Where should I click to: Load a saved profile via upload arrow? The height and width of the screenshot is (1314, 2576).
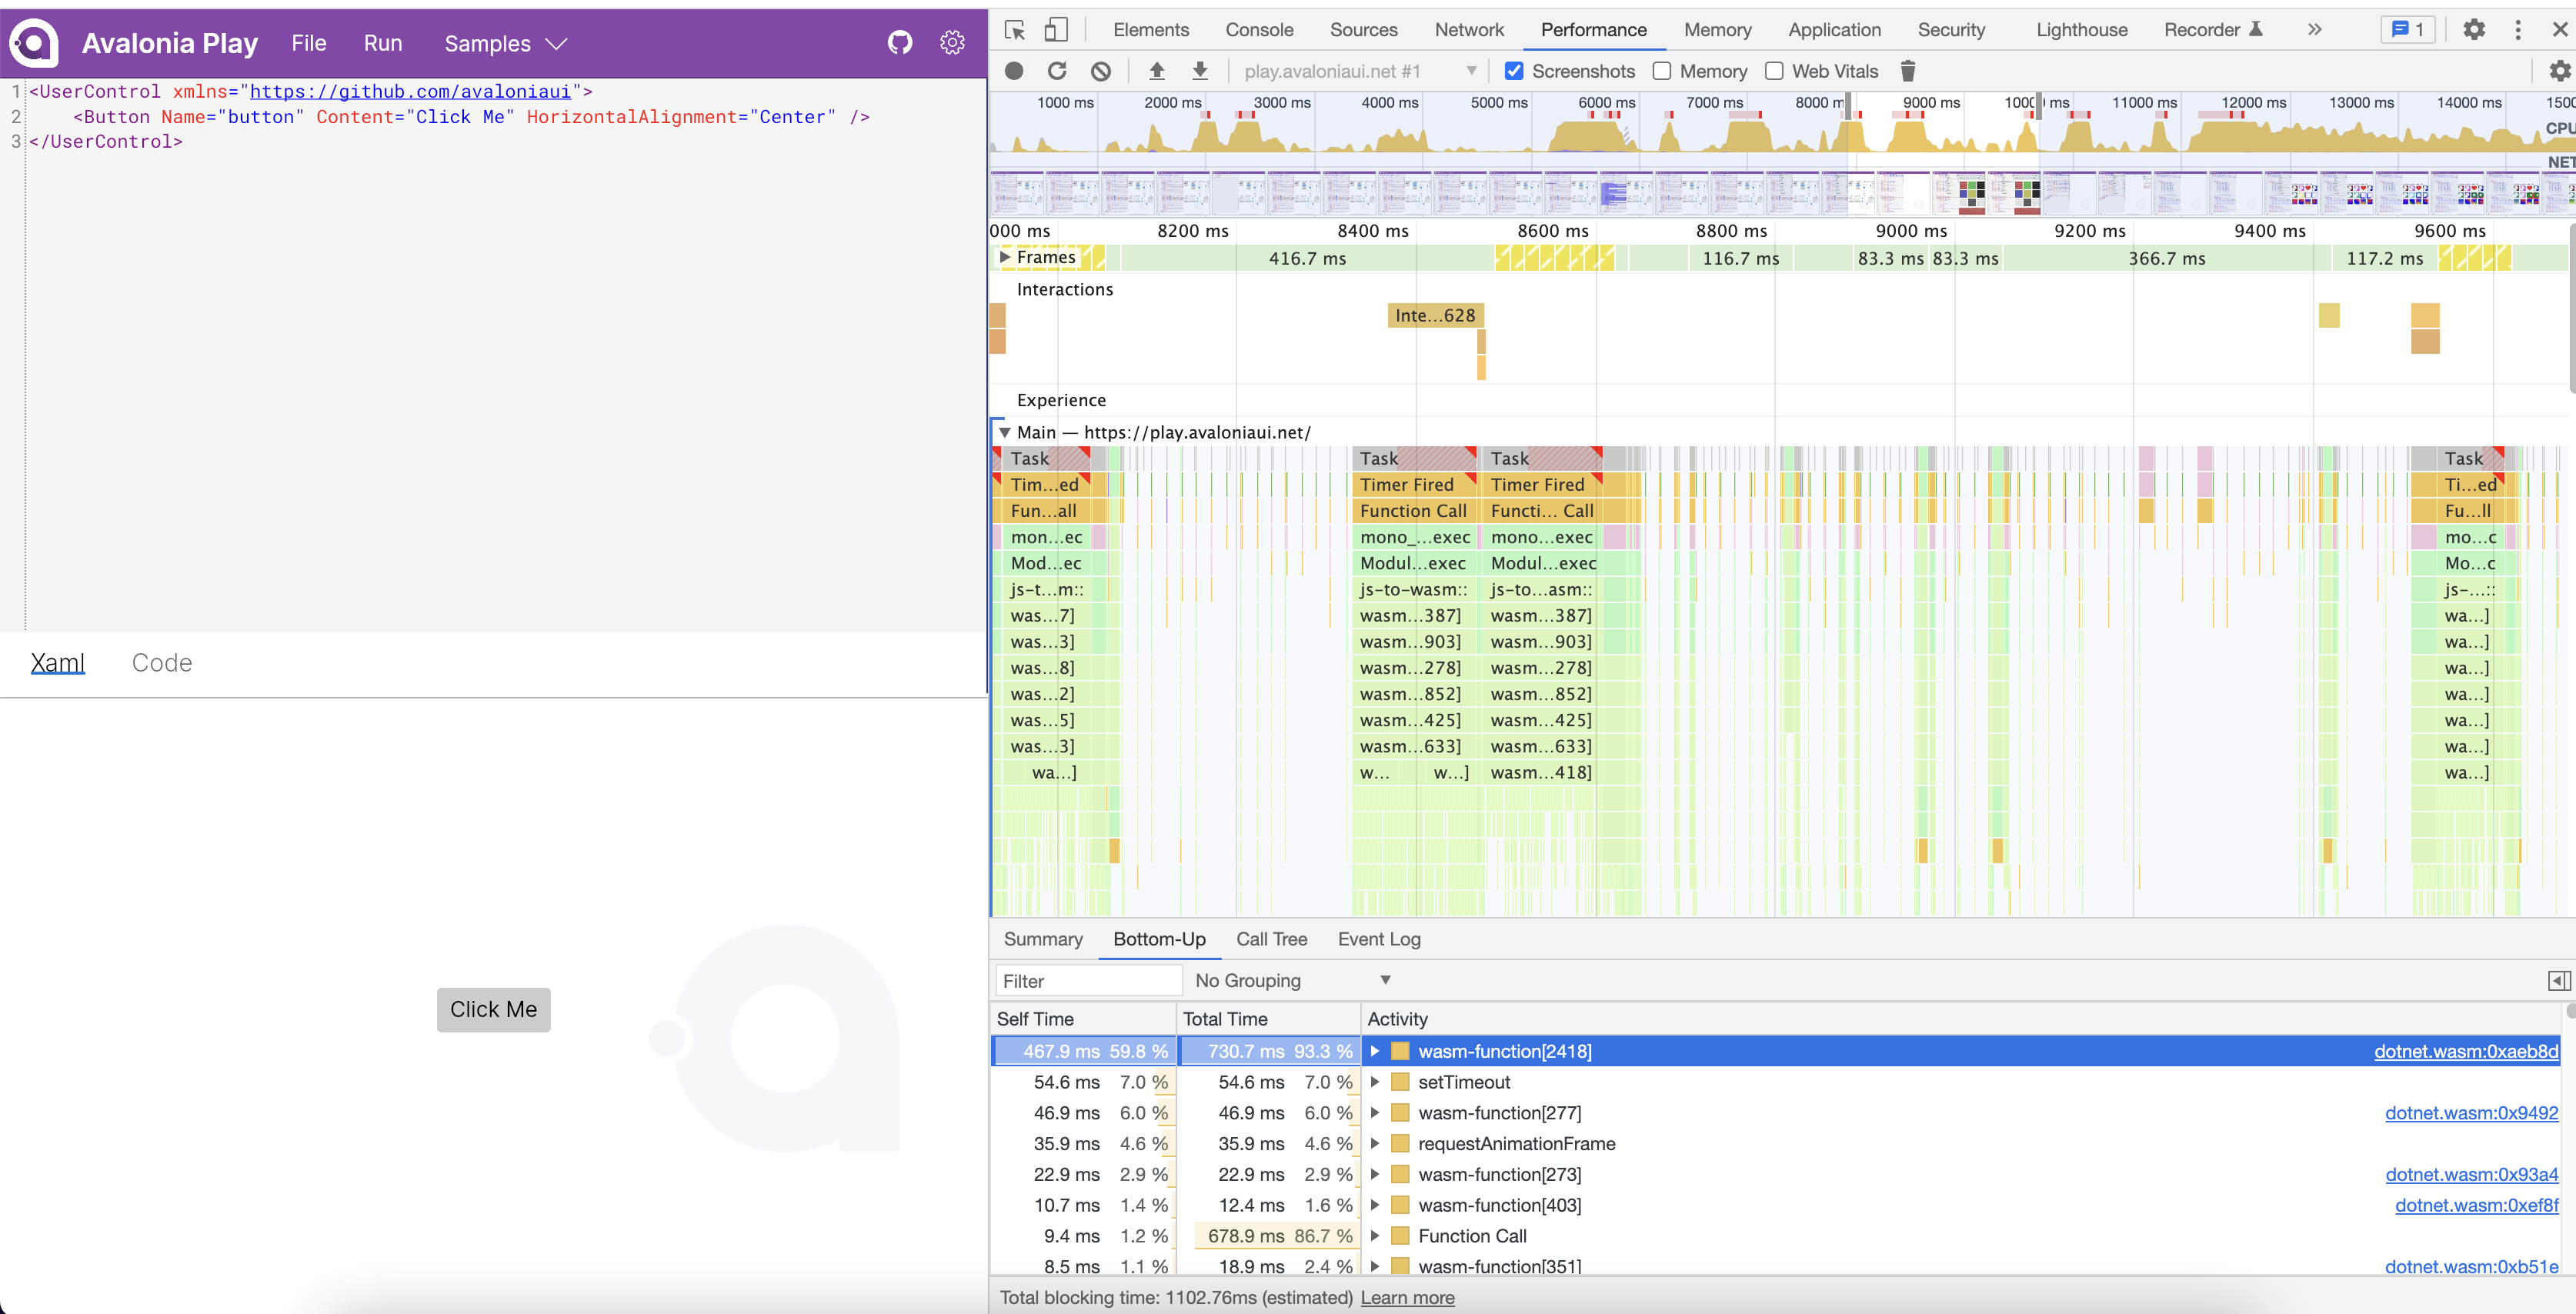click(x=1157, y=71)
